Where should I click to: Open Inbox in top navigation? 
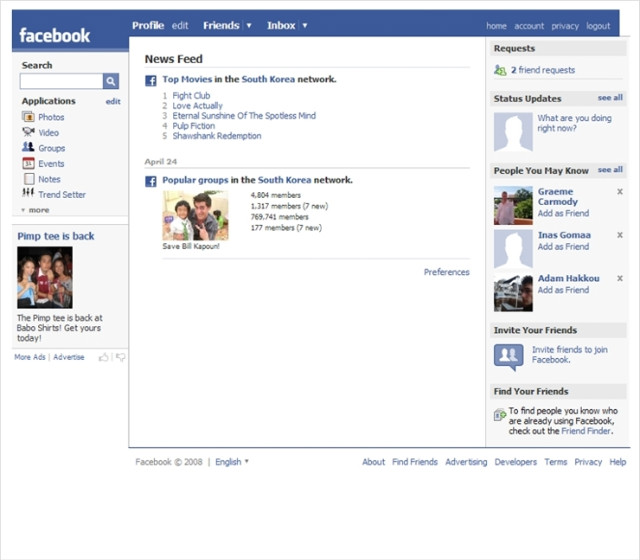coord(281,25)
